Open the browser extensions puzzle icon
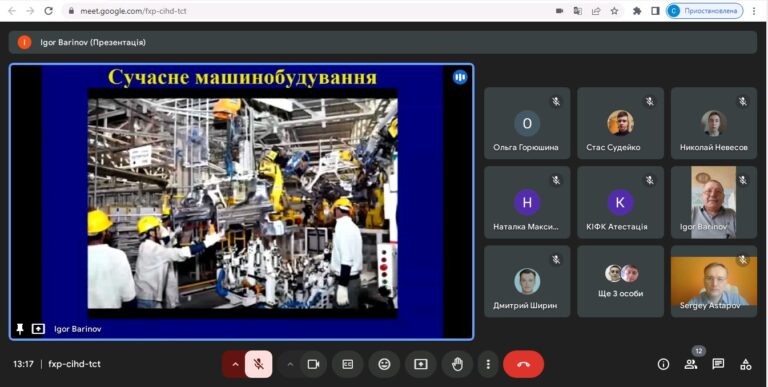768x387 pixels. tap(637, 11)
